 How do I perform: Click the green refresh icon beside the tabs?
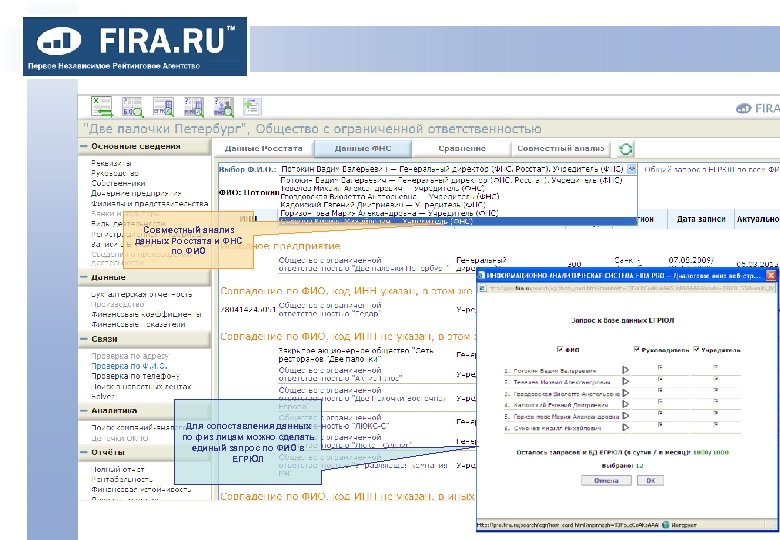pyautogui.click(x=625, y=149)
